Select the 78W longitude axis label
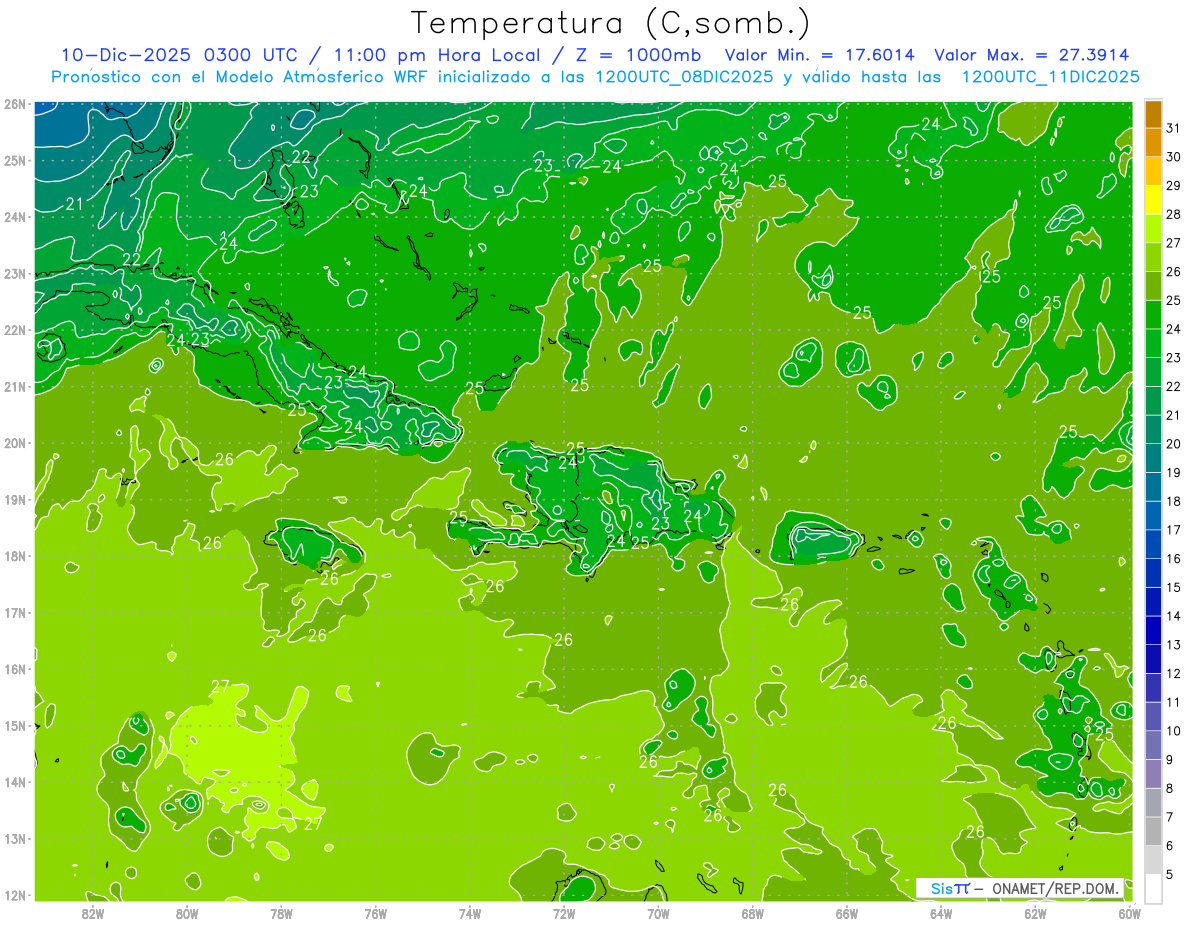The height and width of the screenshot is (927, 1200). coord(281,913)
